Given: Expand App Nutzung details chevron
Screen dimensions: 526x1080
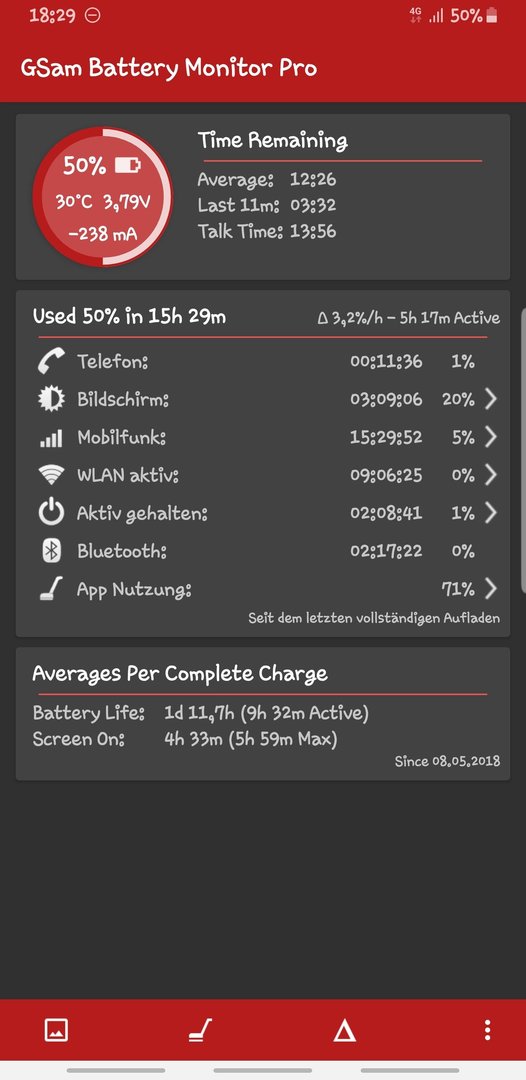Looking at the screenshot, I should [x=490, y=589].
